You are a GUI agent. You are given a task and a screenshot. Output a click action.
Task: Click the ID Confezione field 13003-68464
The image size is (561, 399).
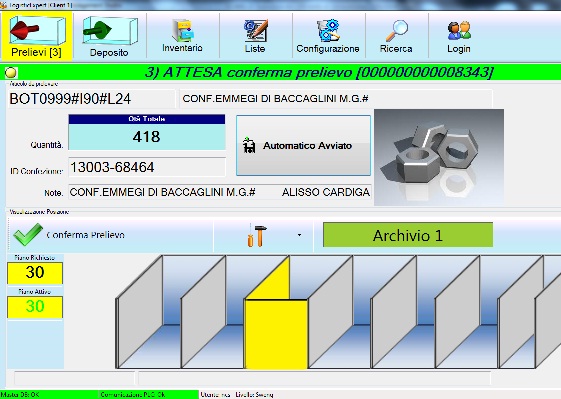pos(147,167)
